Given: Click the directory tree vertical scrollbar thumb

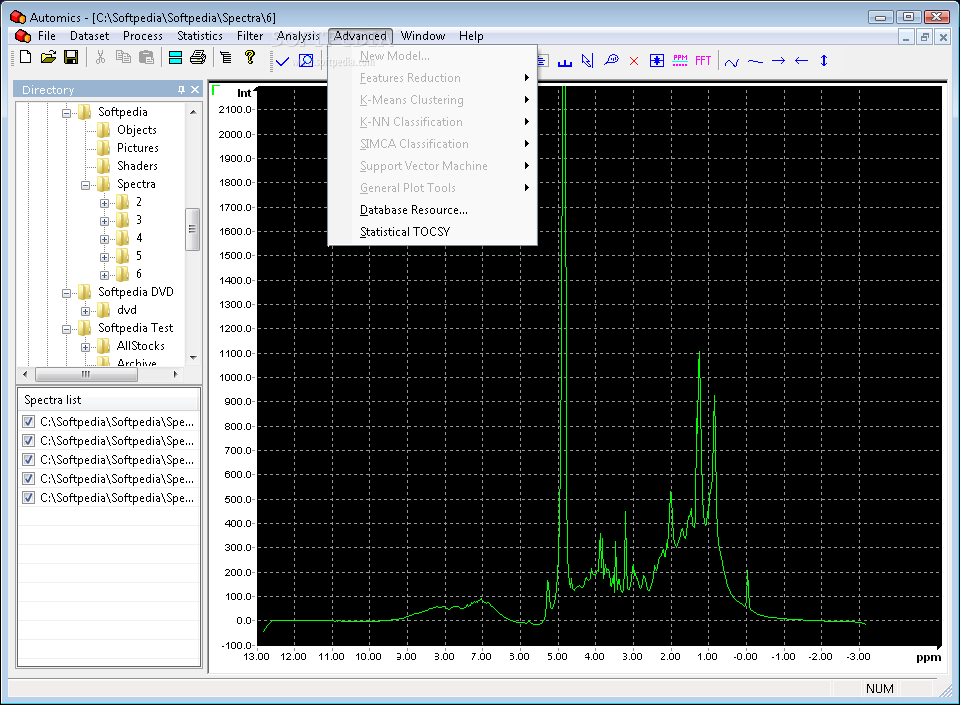Looking at the screenshot, I should coord(192,229).
